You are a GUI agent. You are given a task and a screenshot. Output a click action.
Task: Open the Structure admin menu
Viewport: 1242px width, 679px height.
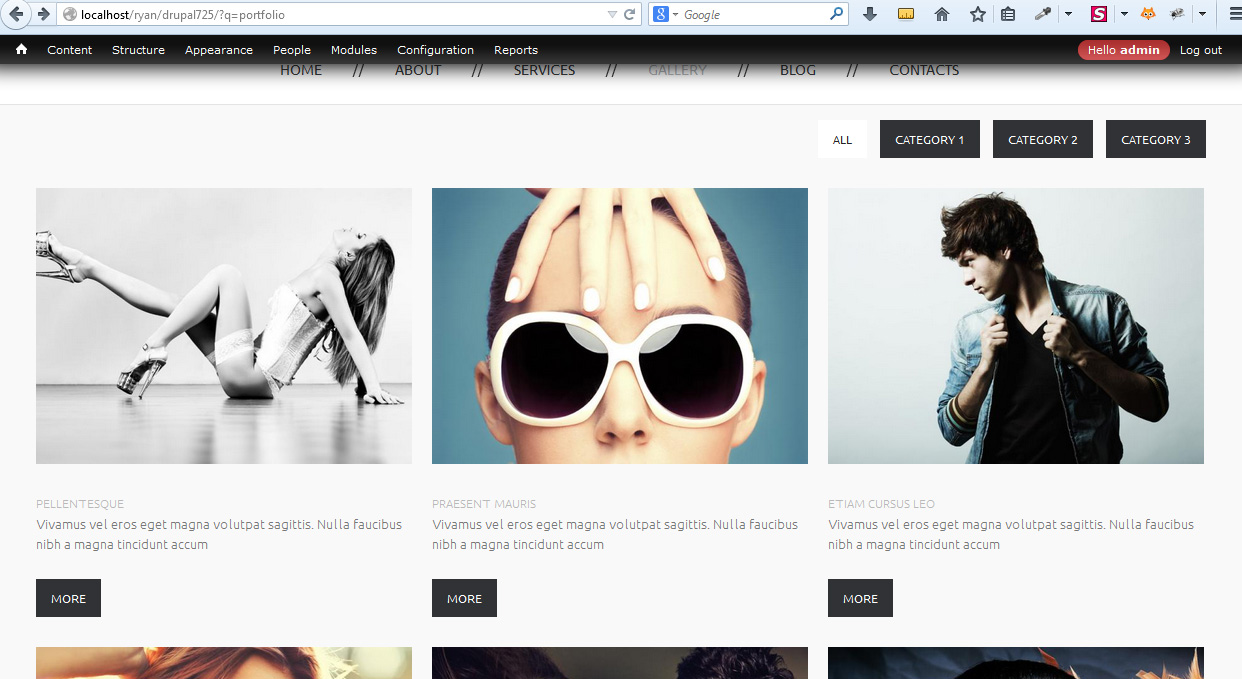(x=138, y=50)
